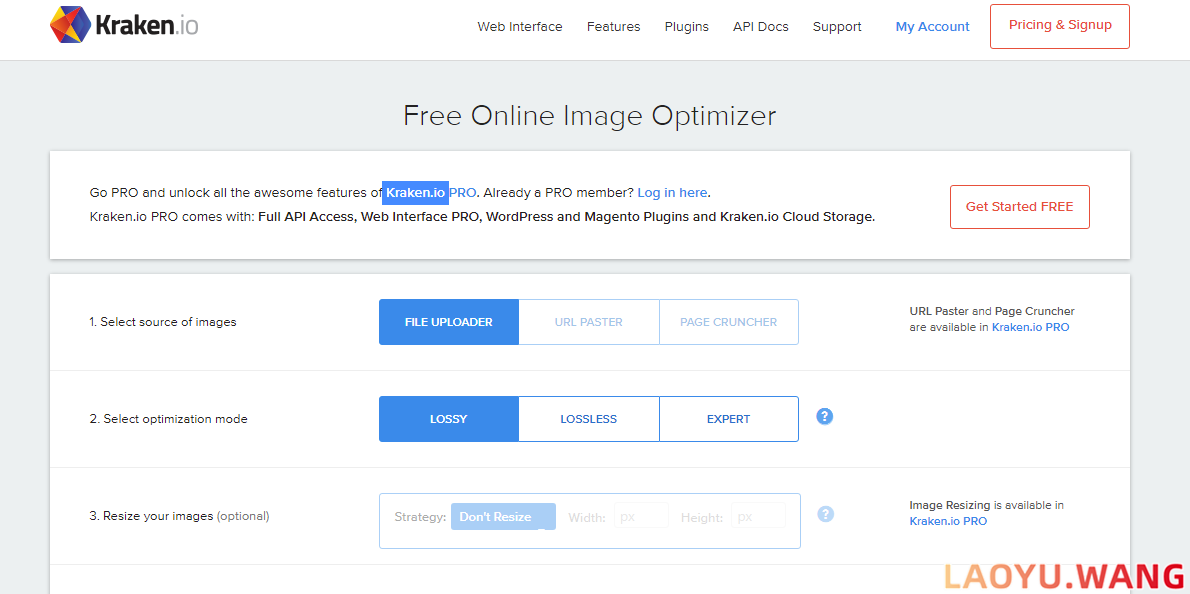Select FILE UPLOADER source
Image resolution: width=1190 pixels, height=594 pixels.
click(449, 322)
